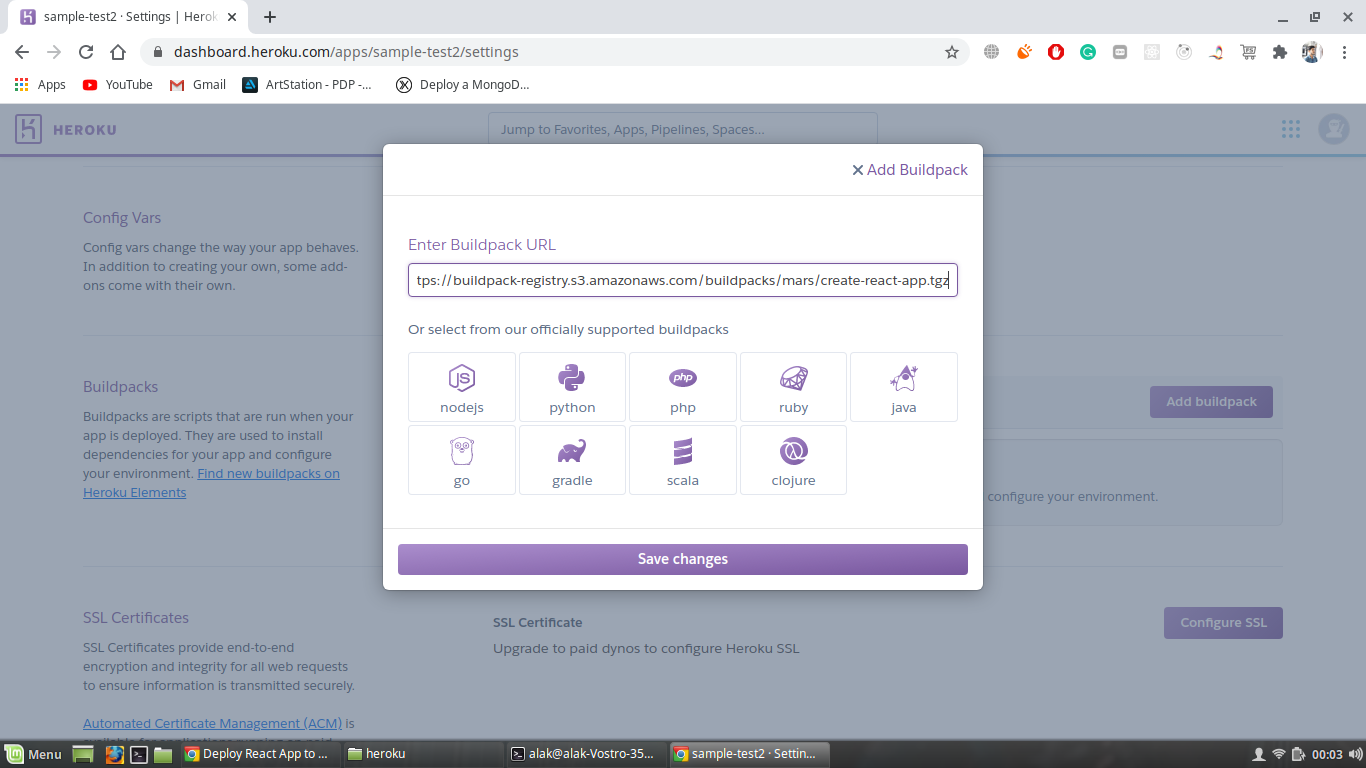
Task: Bookmark this page with the star icon
Action: [952, 52]
